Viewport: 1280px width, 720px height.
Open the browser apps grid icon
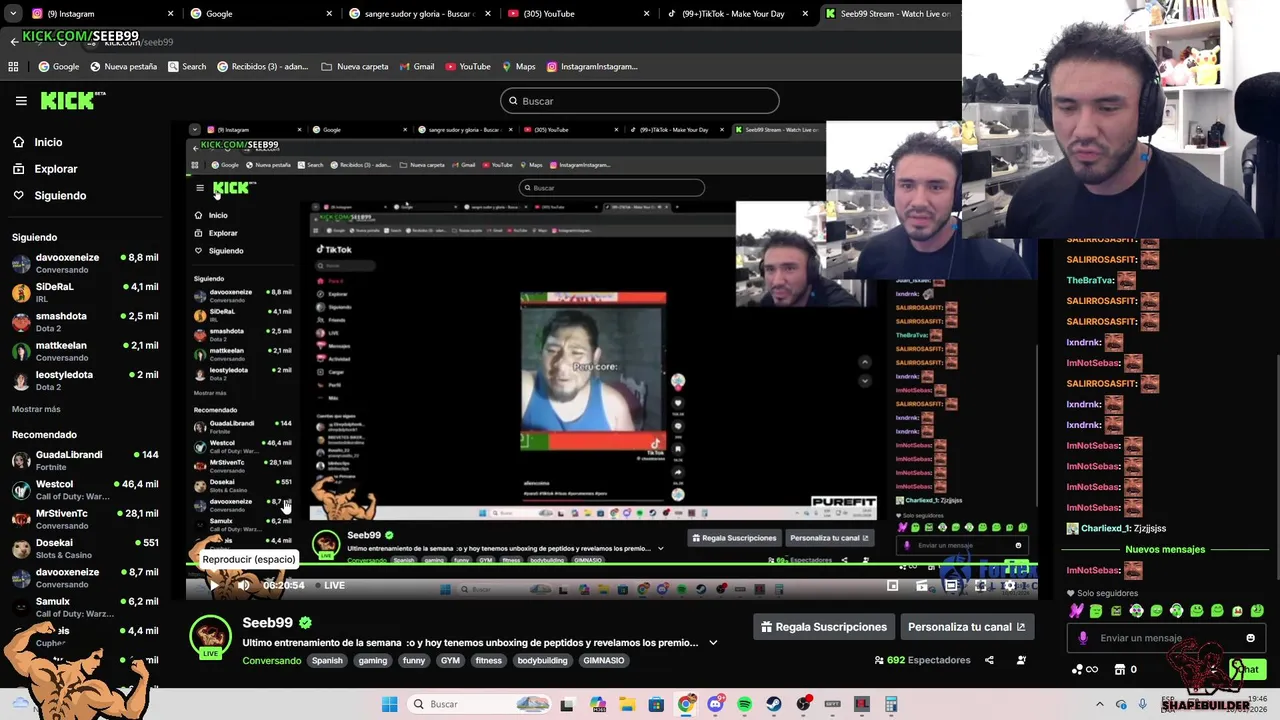[13, 67]
